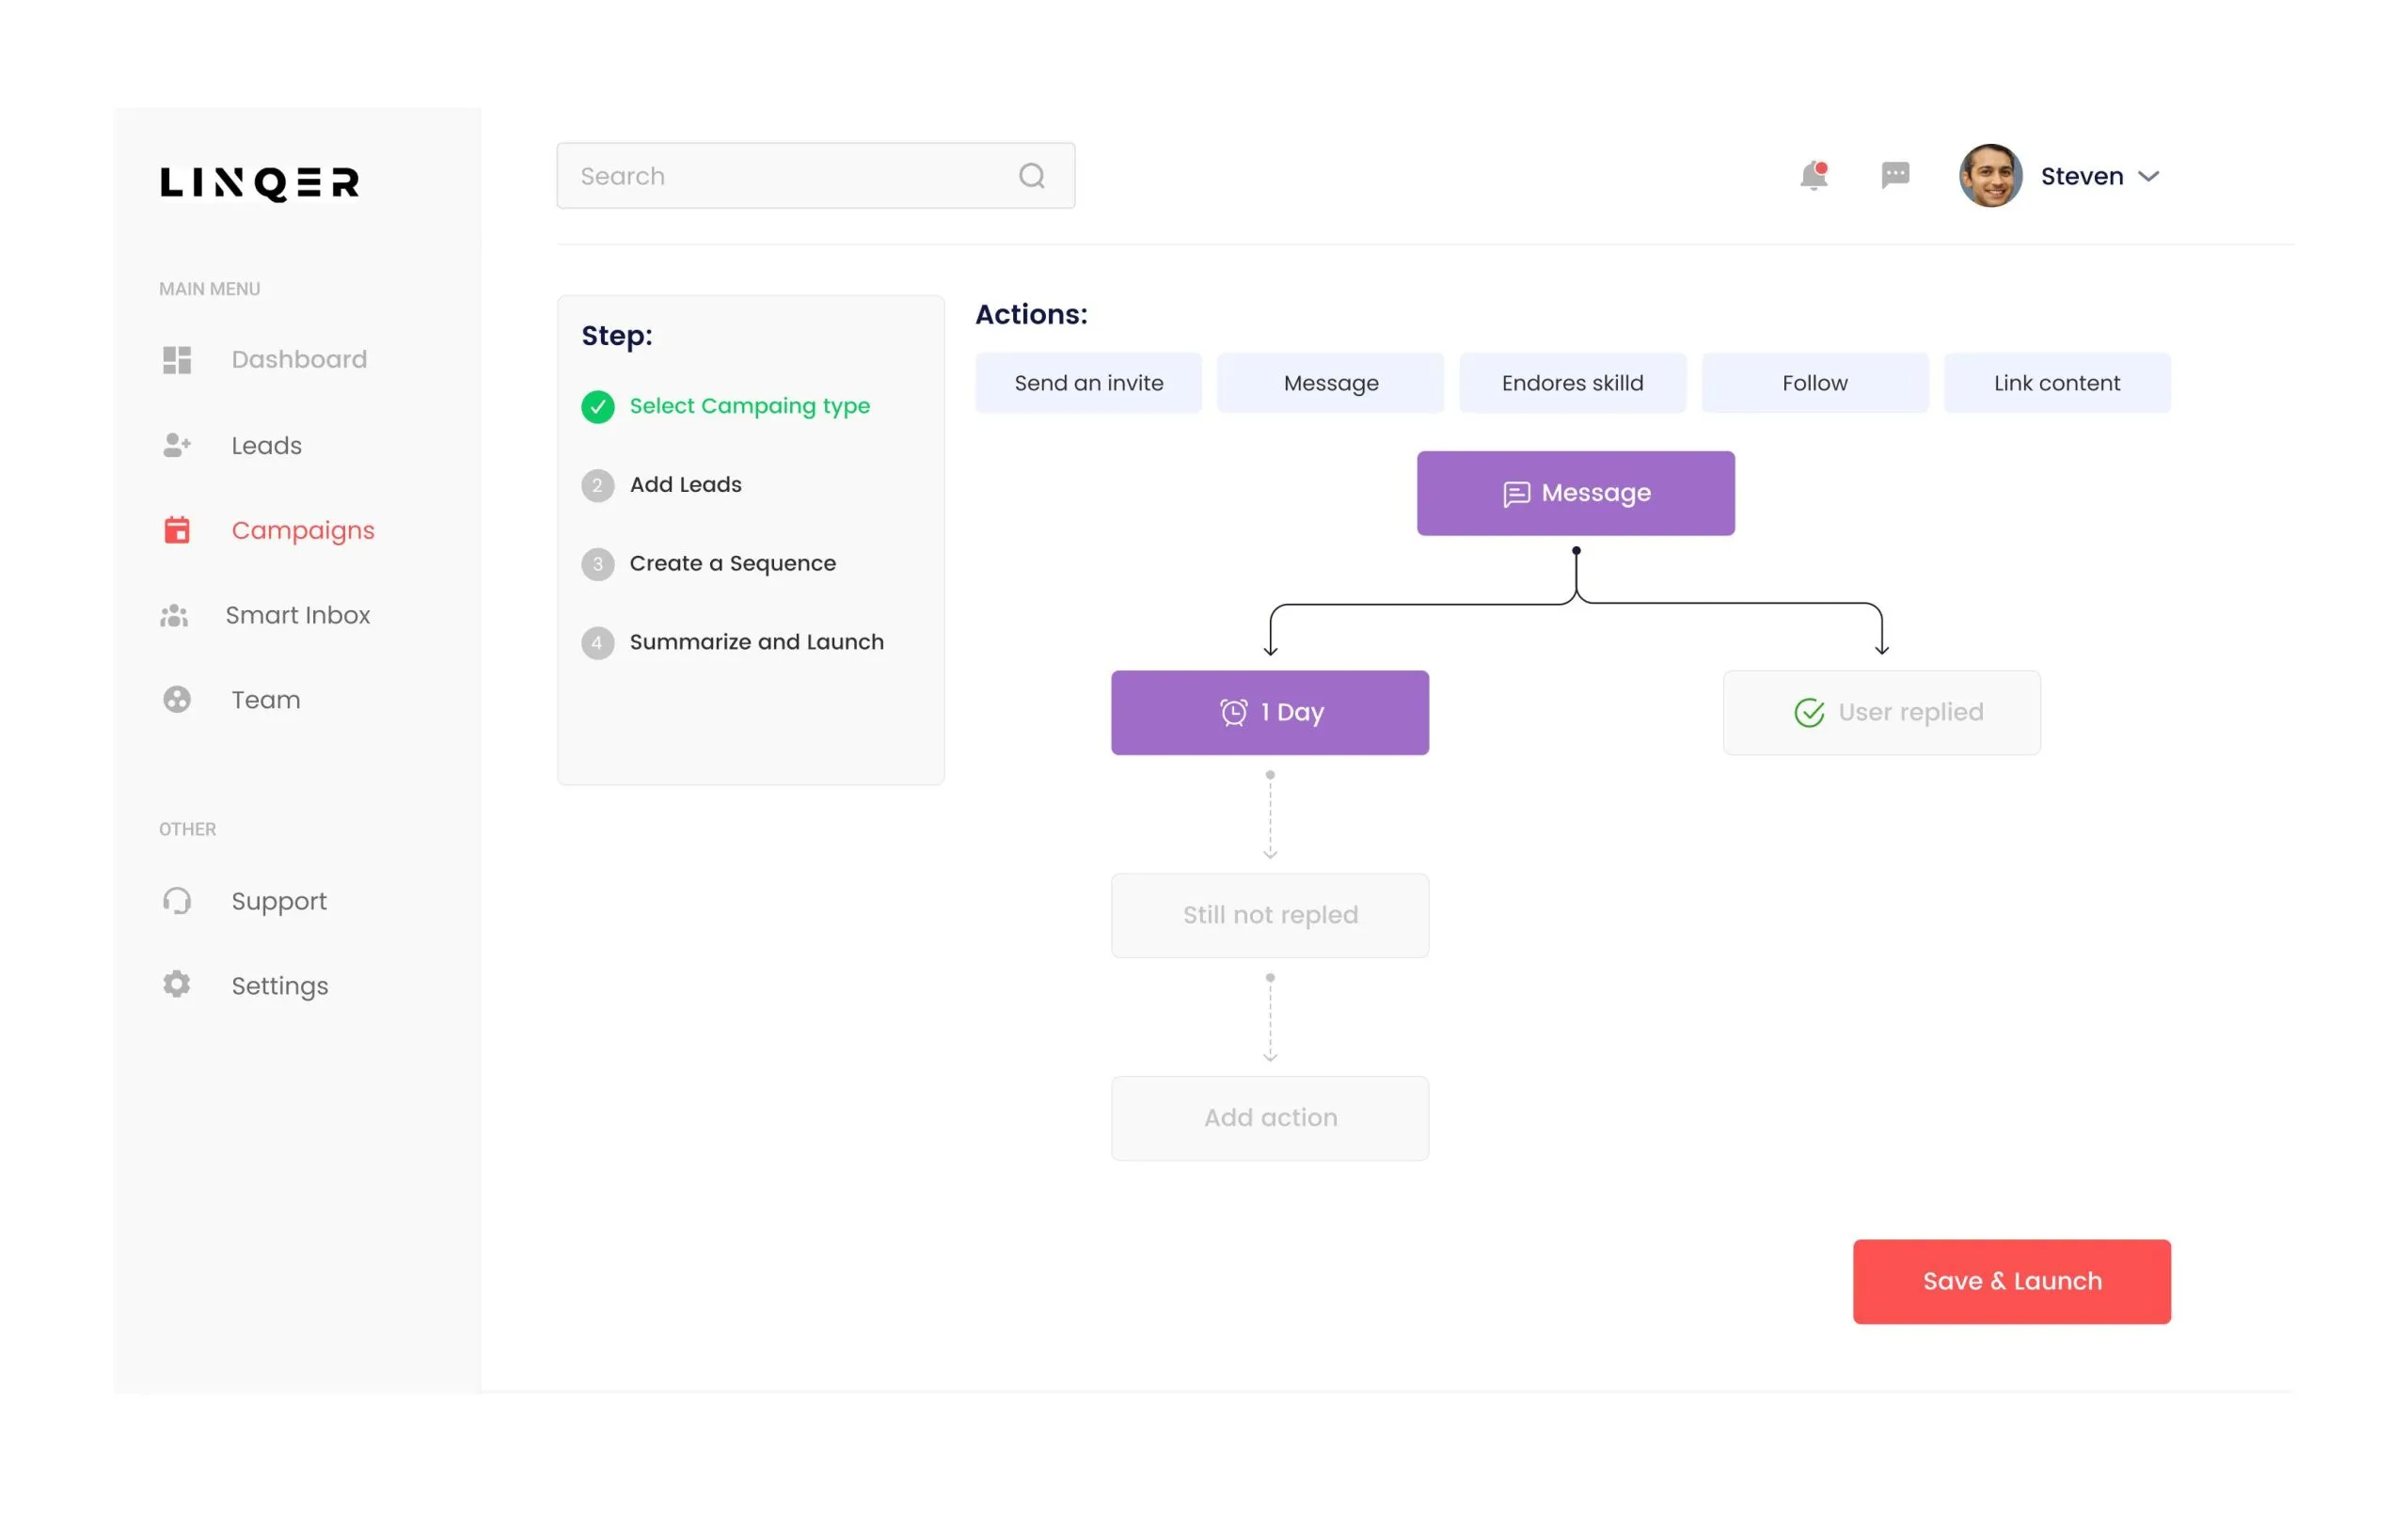Click the Steven profile avatar

[1989, 176]
